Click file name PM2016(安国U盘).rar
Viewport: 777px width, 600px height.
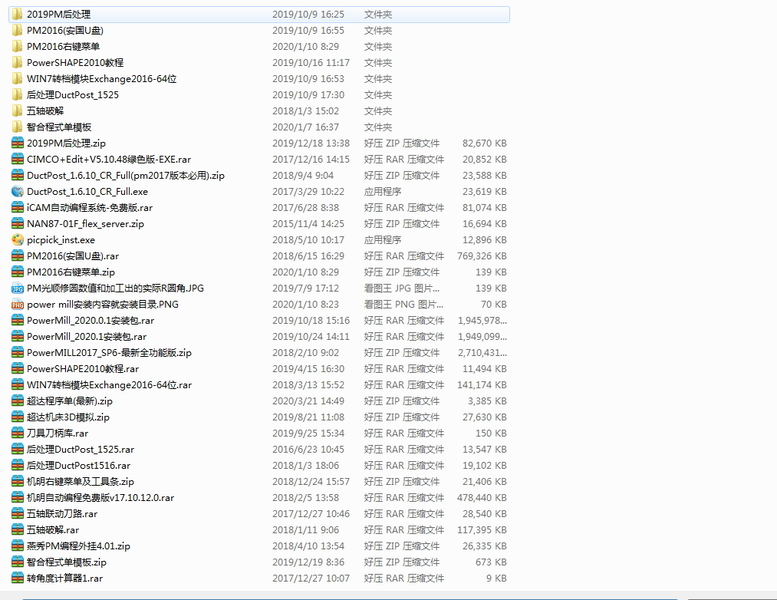click(73, 256)
